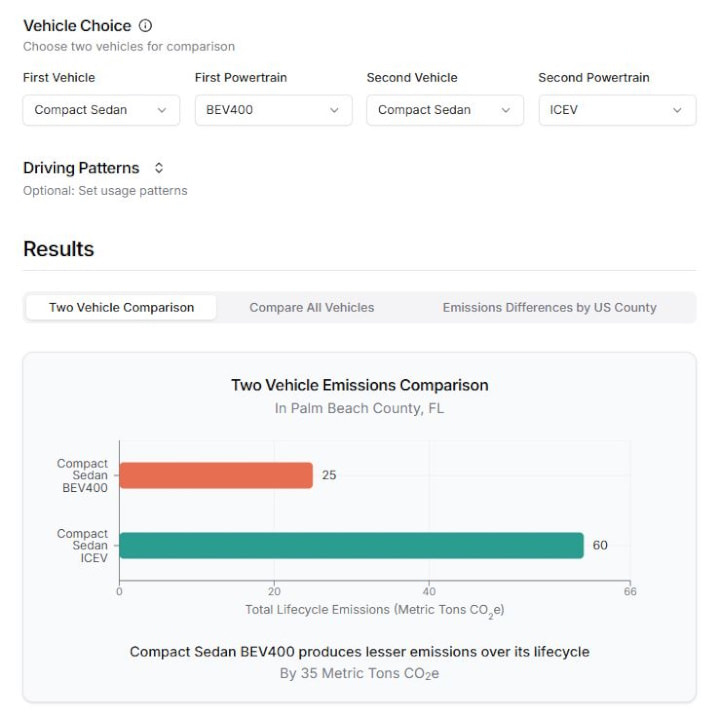Open the Second Powertrain ICEV dropdown

(x=617, y=110)
